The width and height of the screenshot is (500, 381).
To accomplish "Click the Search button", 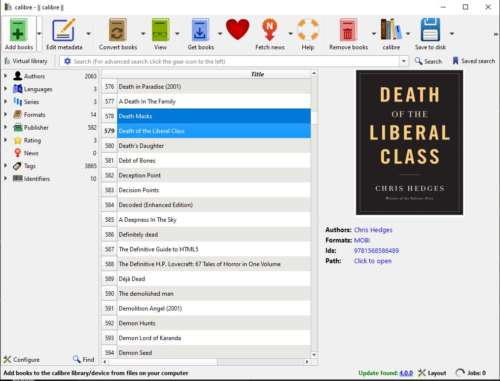I will click(428, 61).
